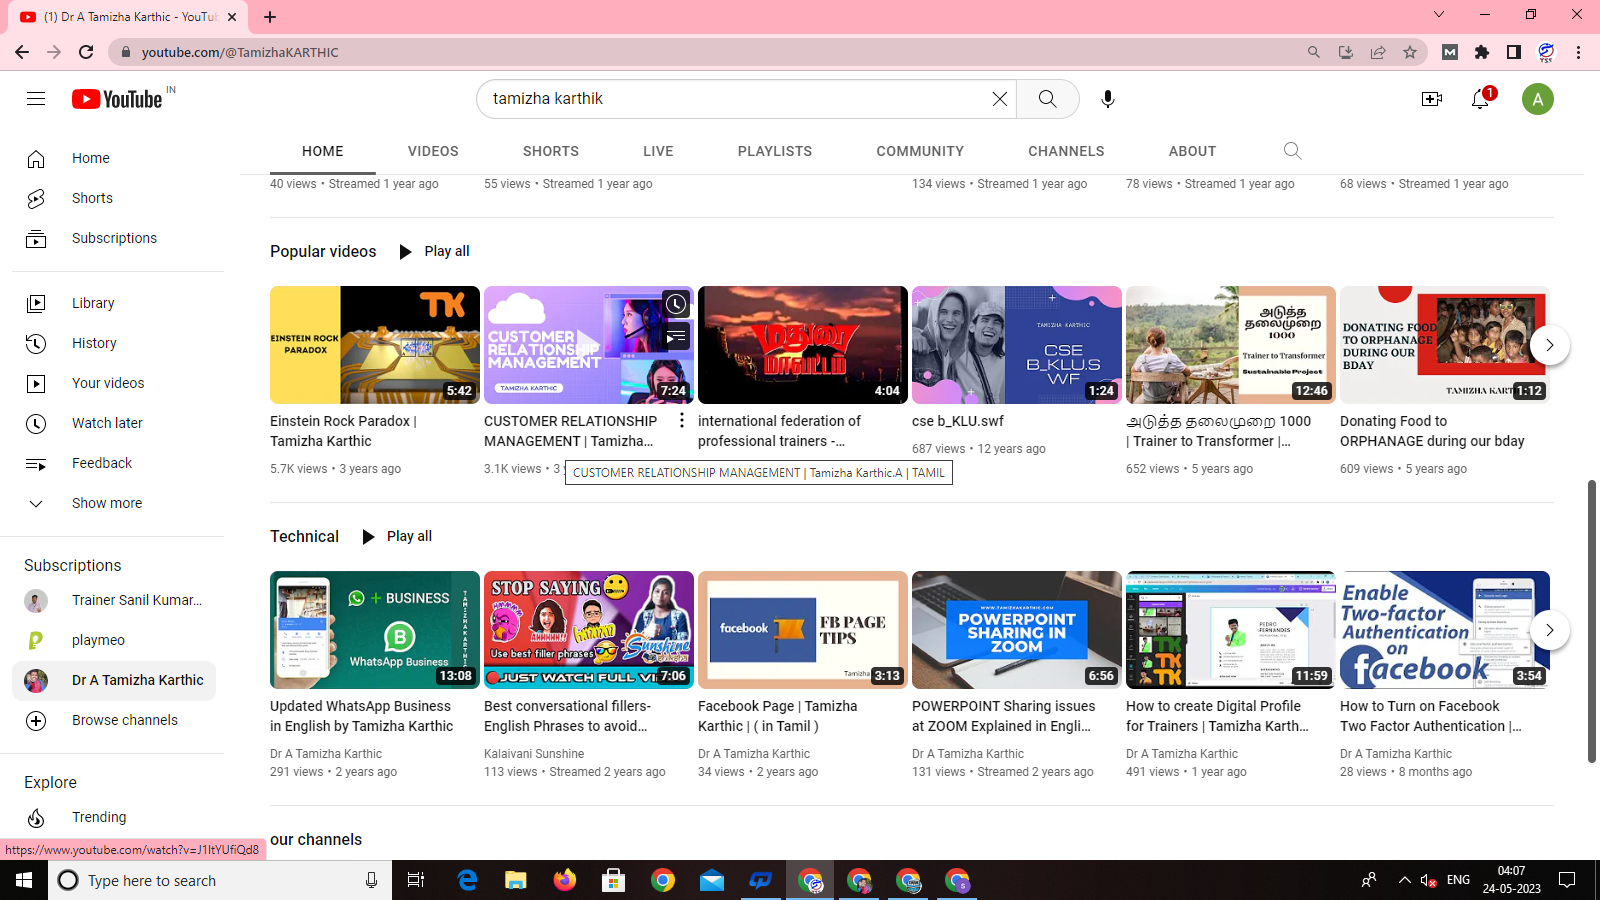Expand the sidebar with Show more
The image size is (1600, 900).
pos(106,503)
